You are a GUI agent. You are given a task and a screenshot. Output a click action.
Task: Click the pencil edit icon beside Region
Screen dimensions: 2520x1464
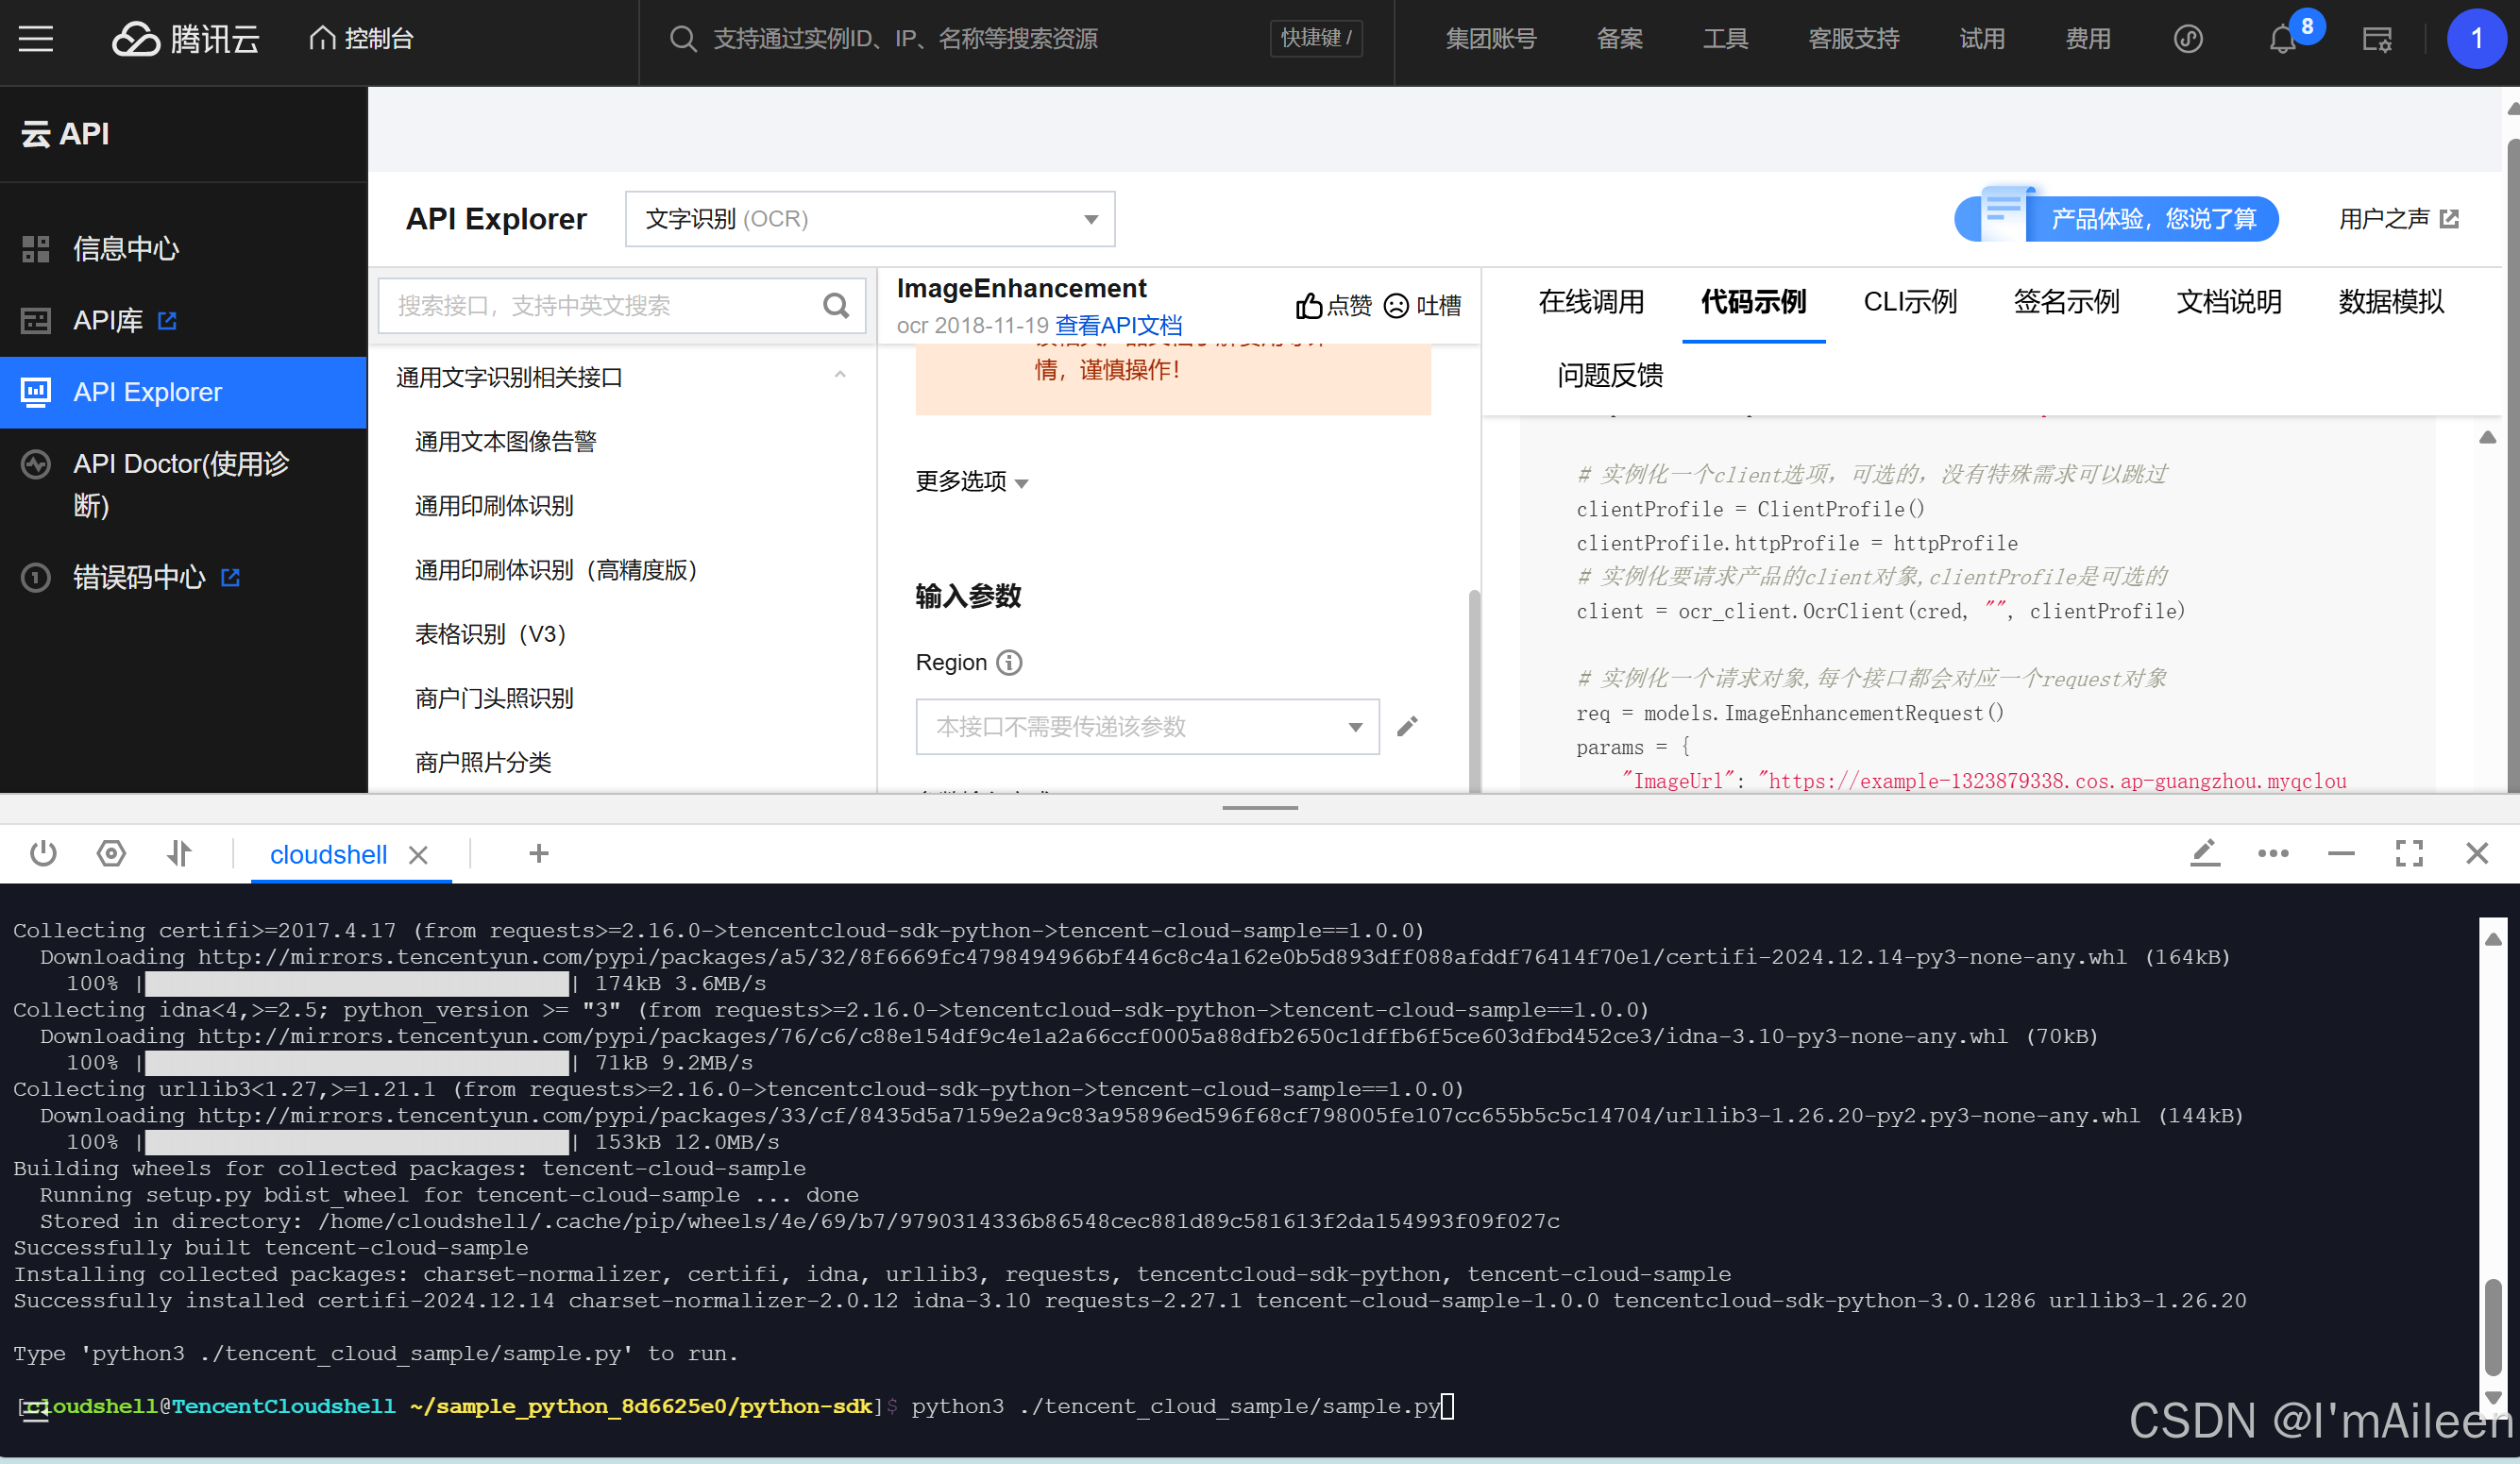point(1407,726)
